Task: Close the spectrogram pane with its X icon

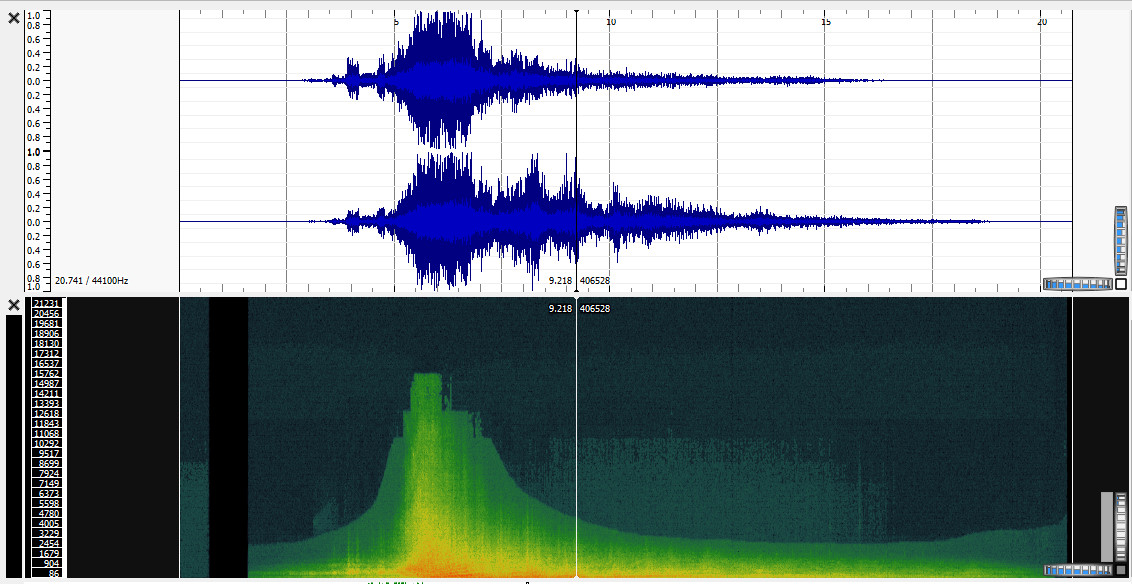Action: click(x=14, y=305)
